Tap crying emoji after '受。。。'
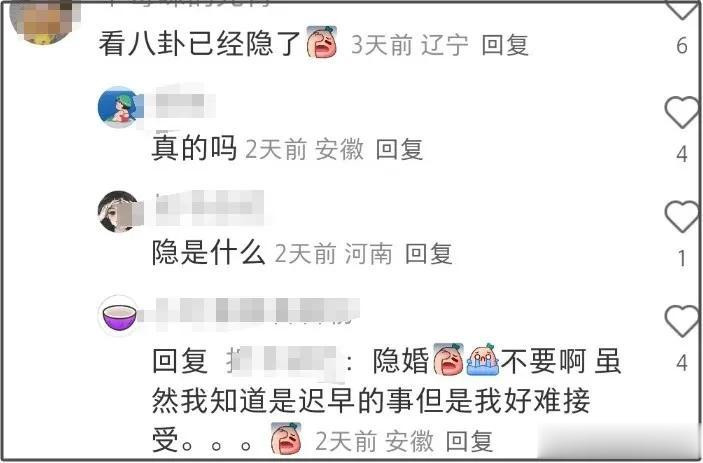Viewport: 703px width, 463px height. tap(286, 438)
